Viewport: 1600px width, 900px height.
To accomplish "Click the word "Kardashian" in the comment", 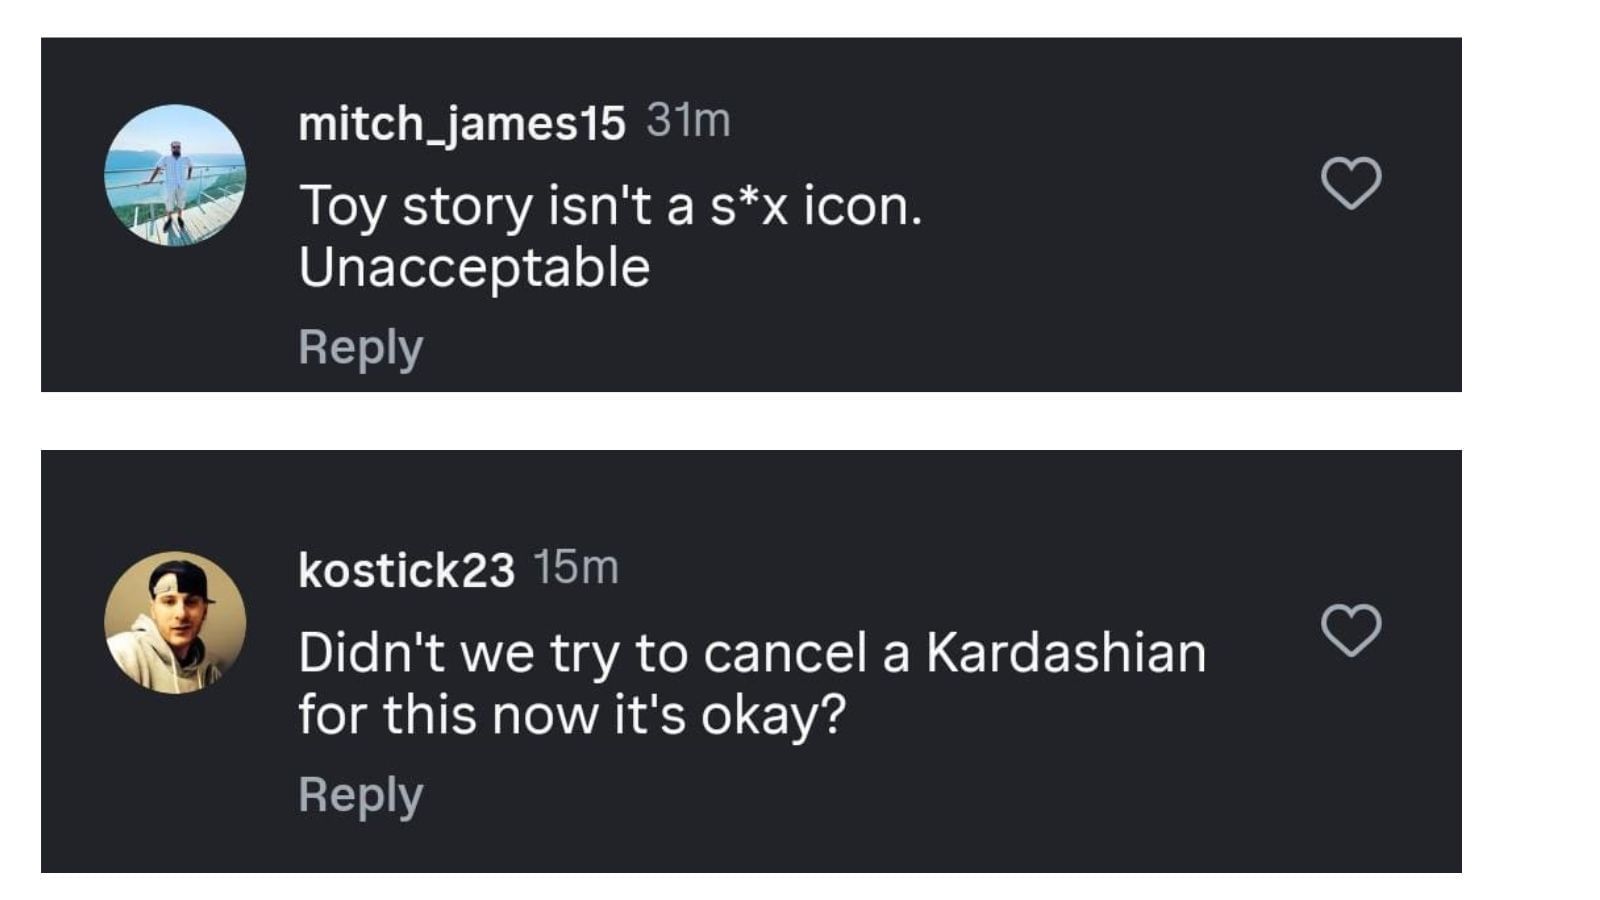I will pos(1066,653).
